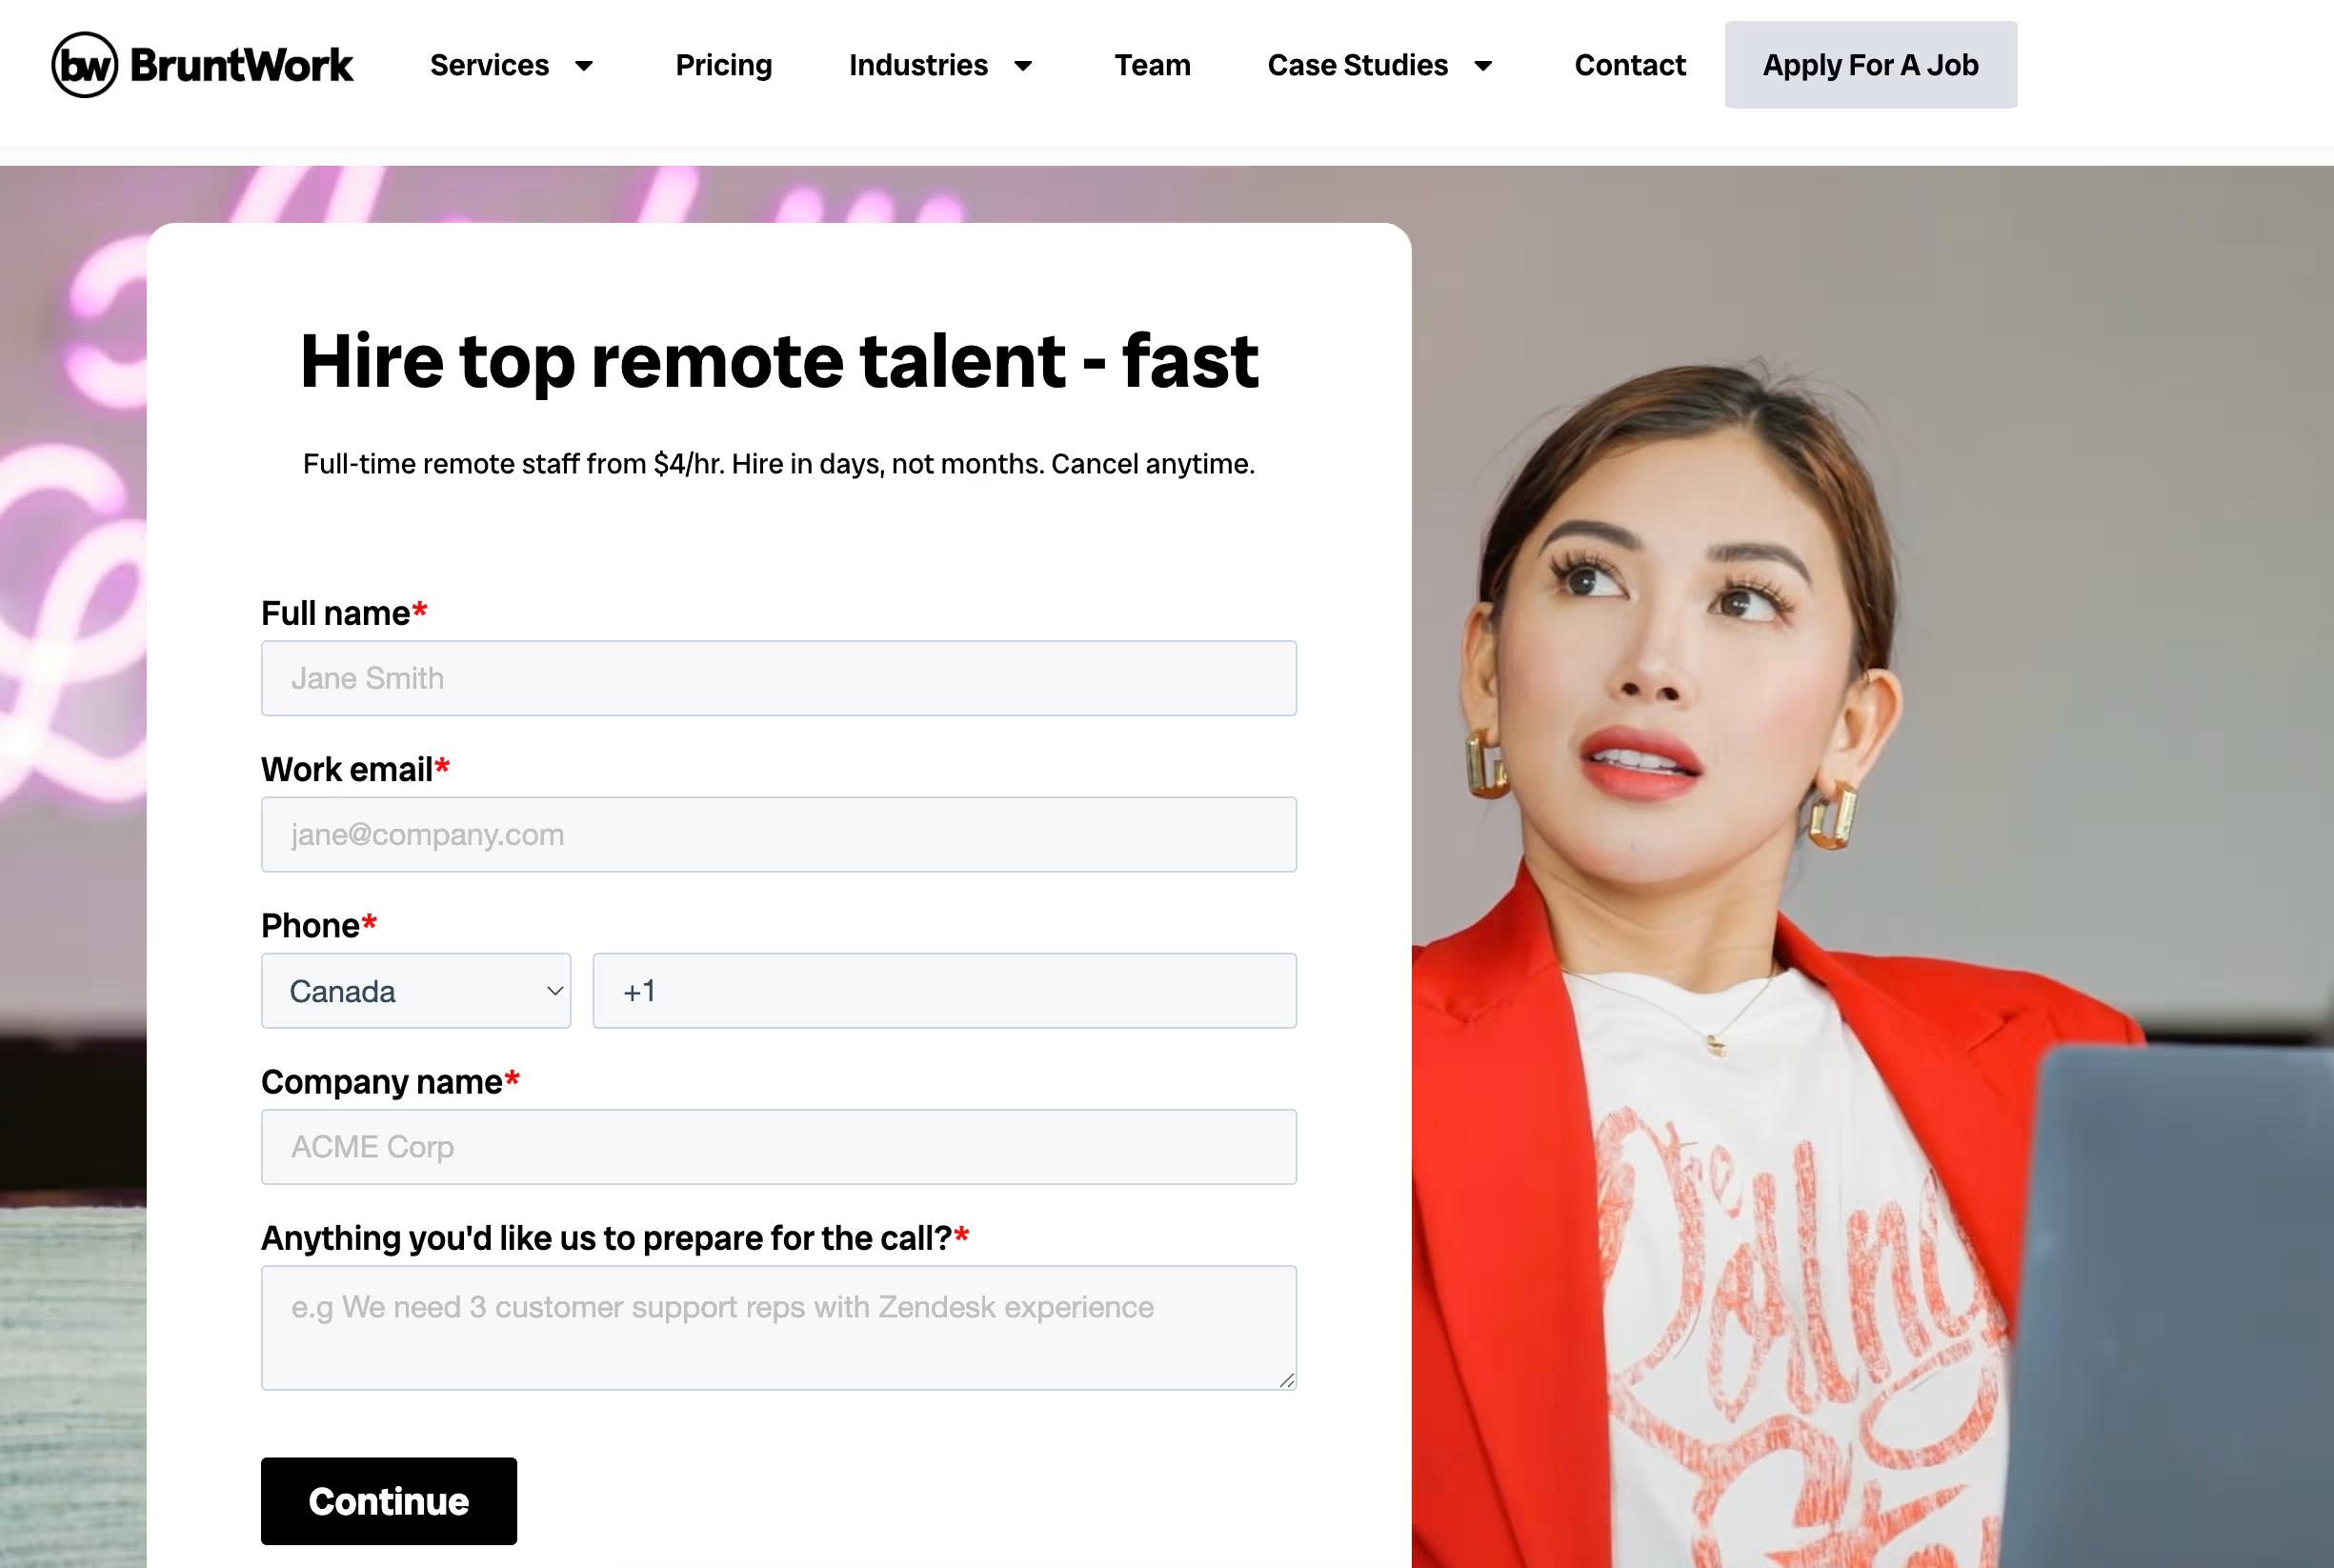
Task: Open the Services menu
Action: point(489,65)
